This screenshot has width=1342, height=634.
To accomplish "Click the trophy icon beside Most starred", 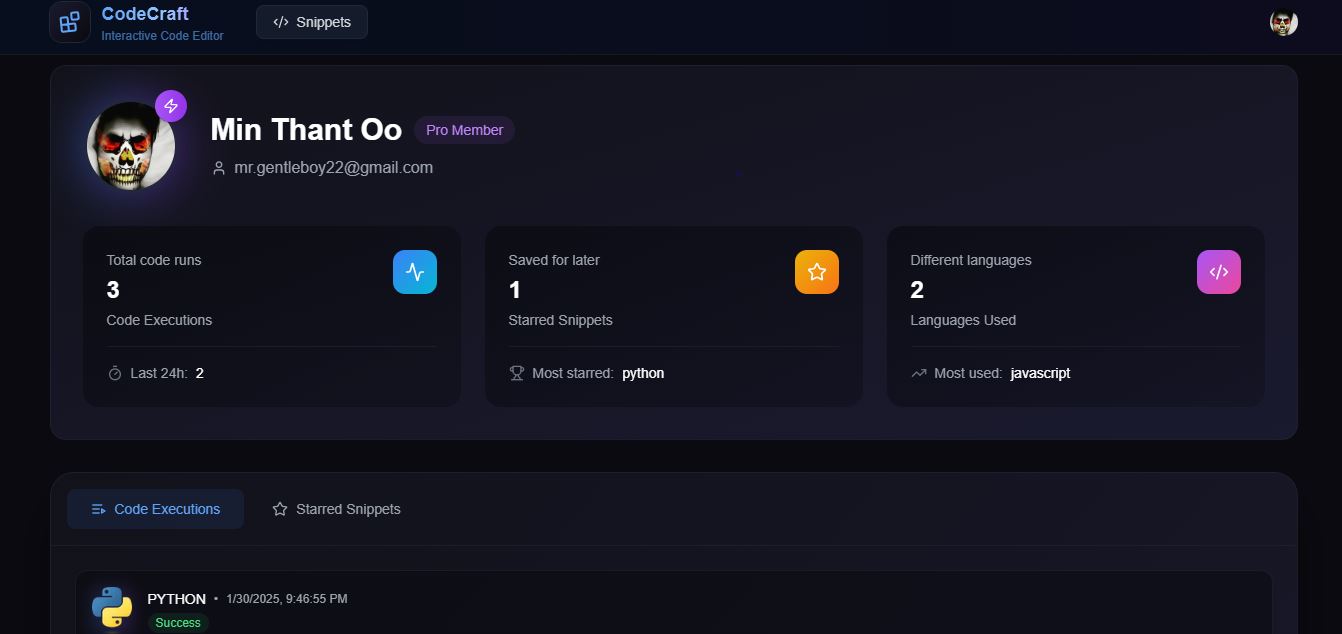I will (517, 373).
